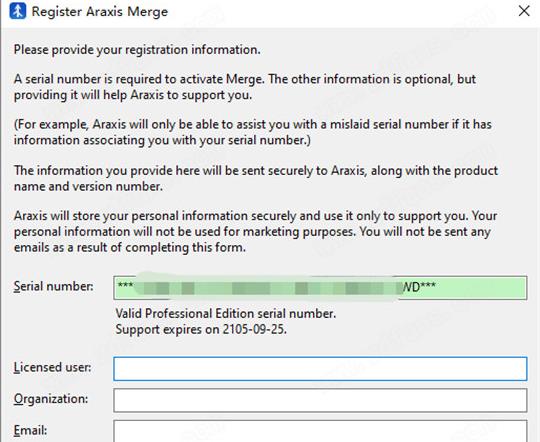This screenshot has height=442, width=540.
Task: Click 'Valid Professional Edition serial number' message
Action: point(226,313)
